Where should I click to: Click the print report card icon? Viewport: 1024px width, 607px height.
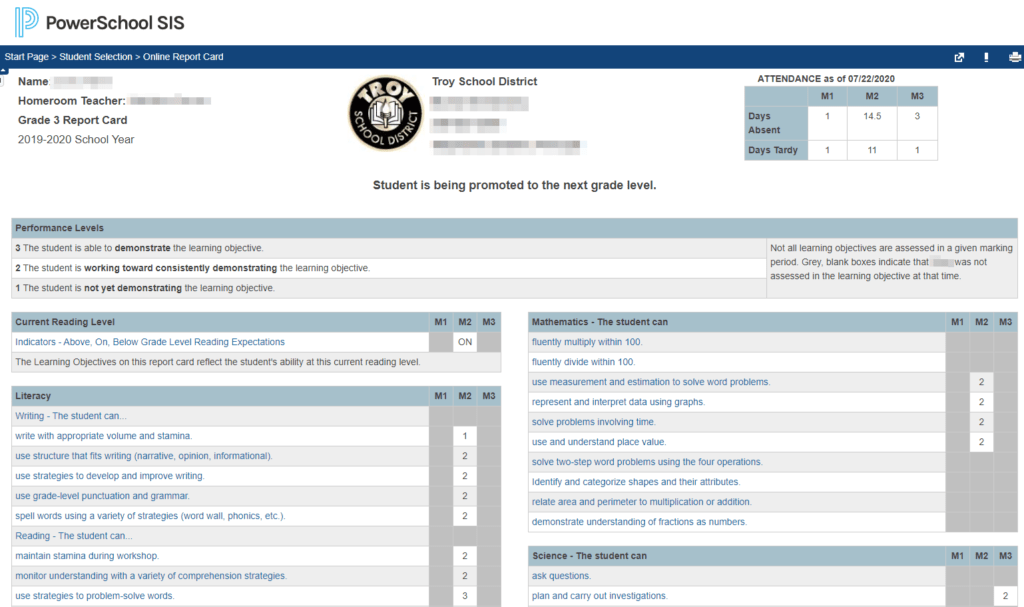(1012, 57)
